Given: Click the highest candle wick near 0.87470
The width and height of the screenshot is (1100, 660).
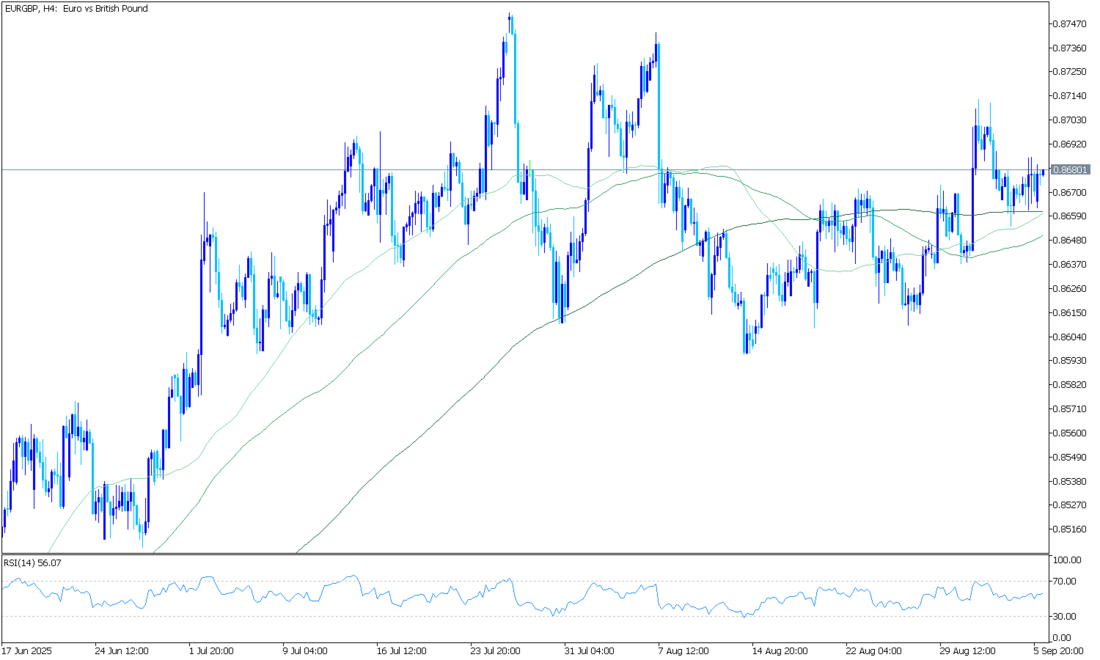Looking at the screenshot, I should pos(510,16).
